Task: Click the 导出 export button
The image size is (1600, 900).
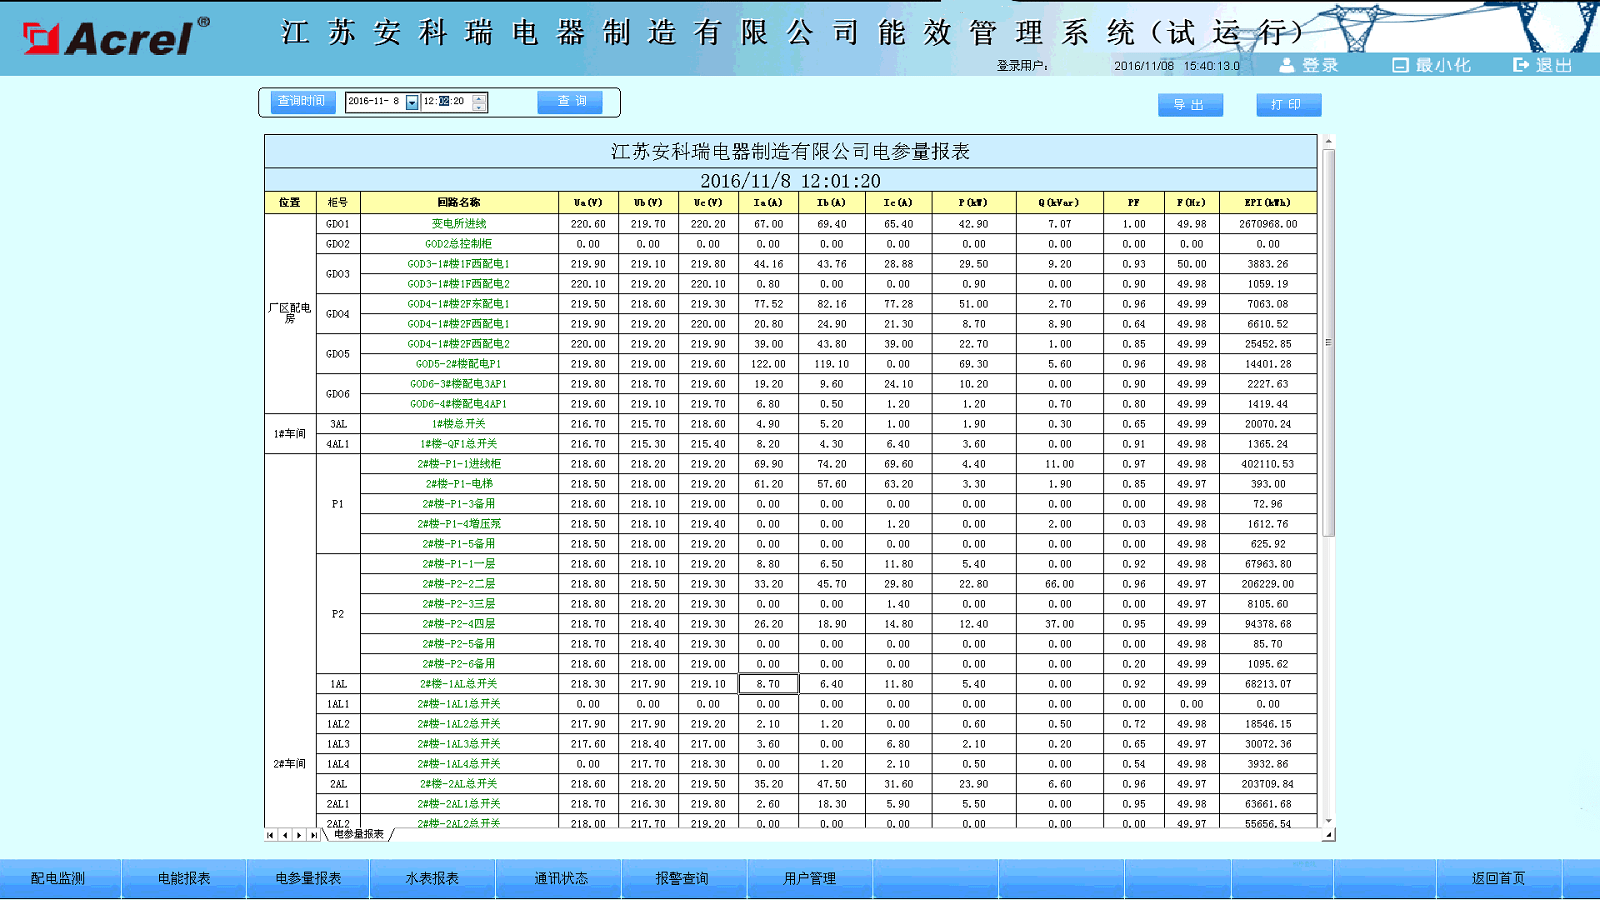Action: point(1190,105)
